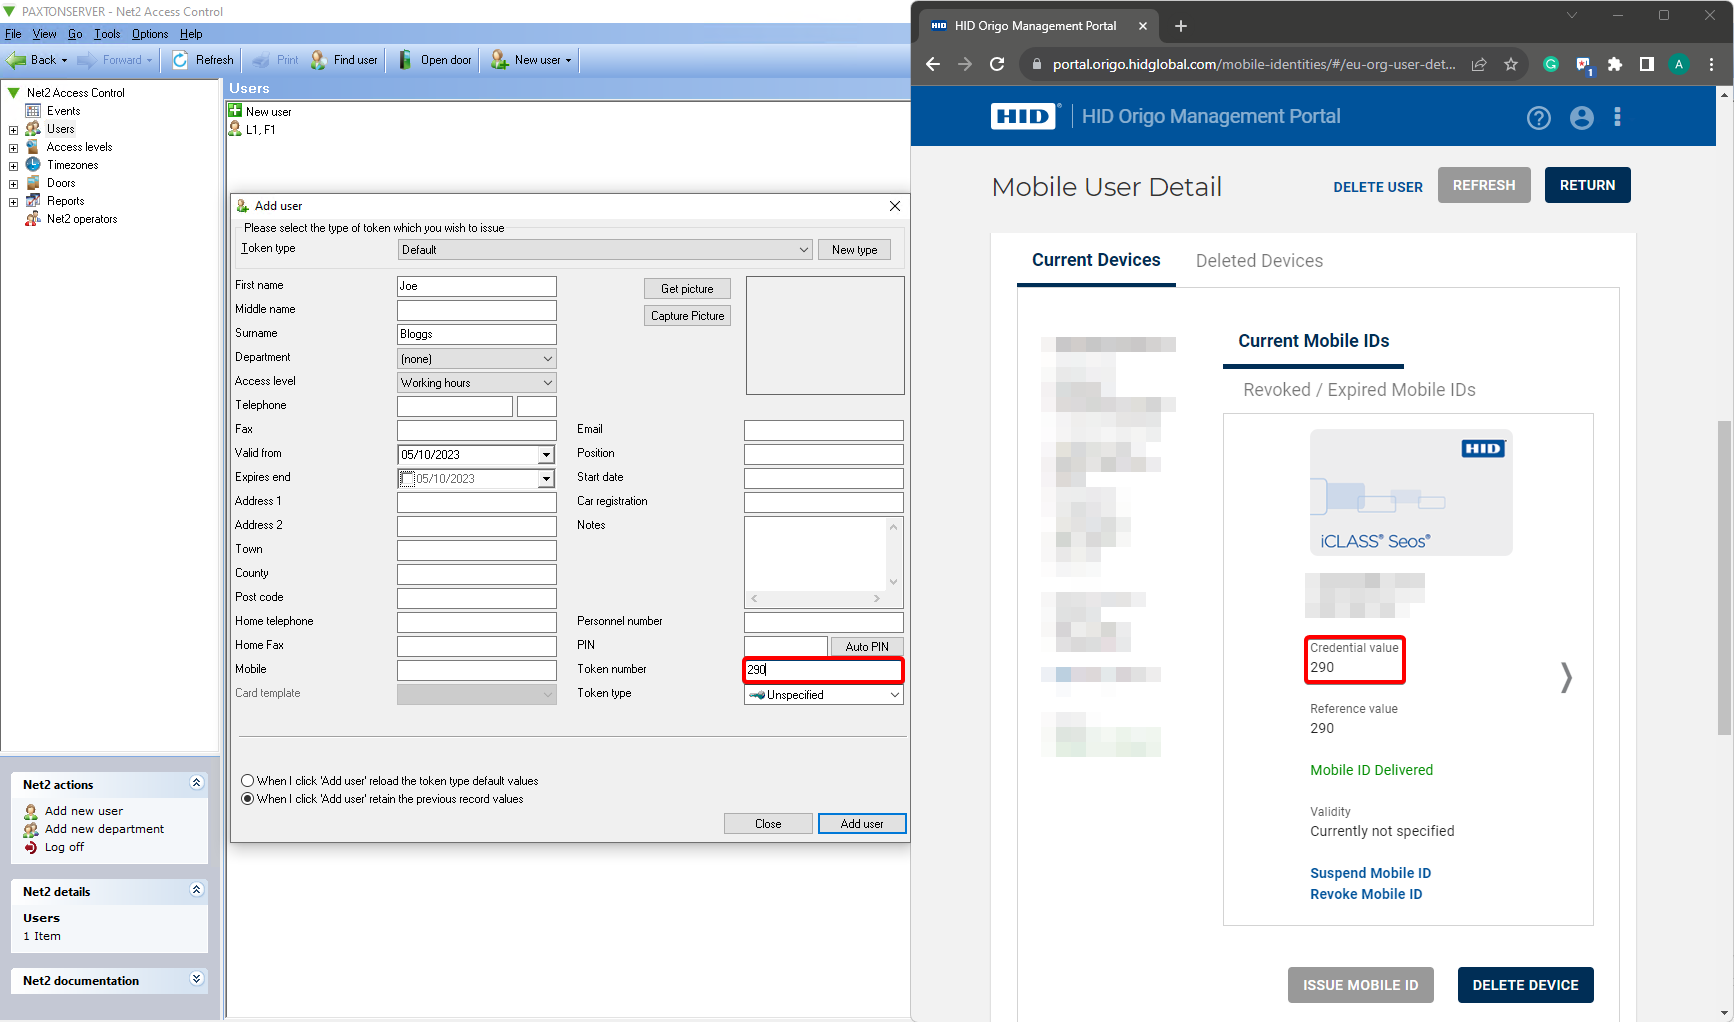This screenshot has width=1734, height=1022.
Task: Click the Refresh icon in Net2 toolbar
Action: pyautogui.click(x=180, y=60)
